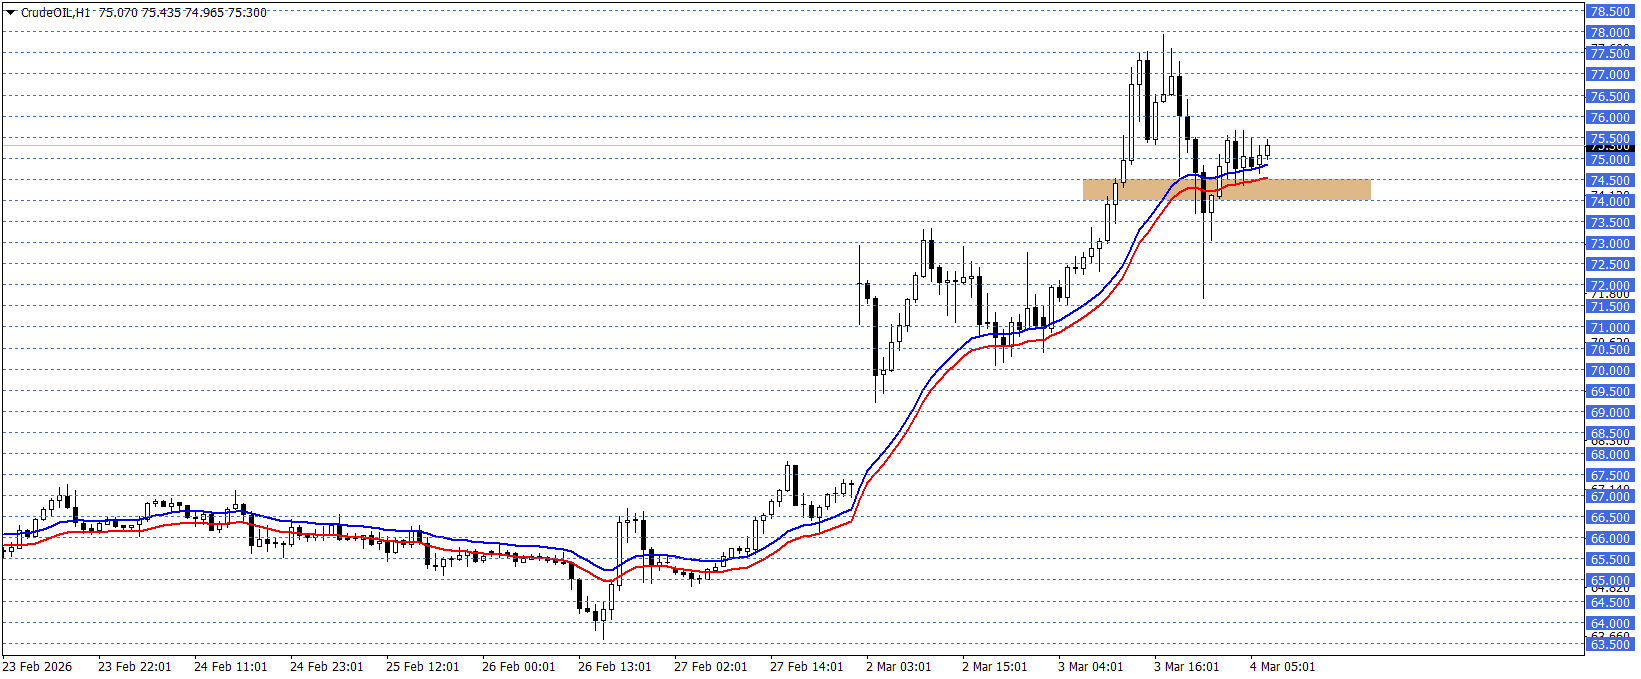
Task: Click the 25 Feb 12:01 time label
Action: click(x=423, y=667)
